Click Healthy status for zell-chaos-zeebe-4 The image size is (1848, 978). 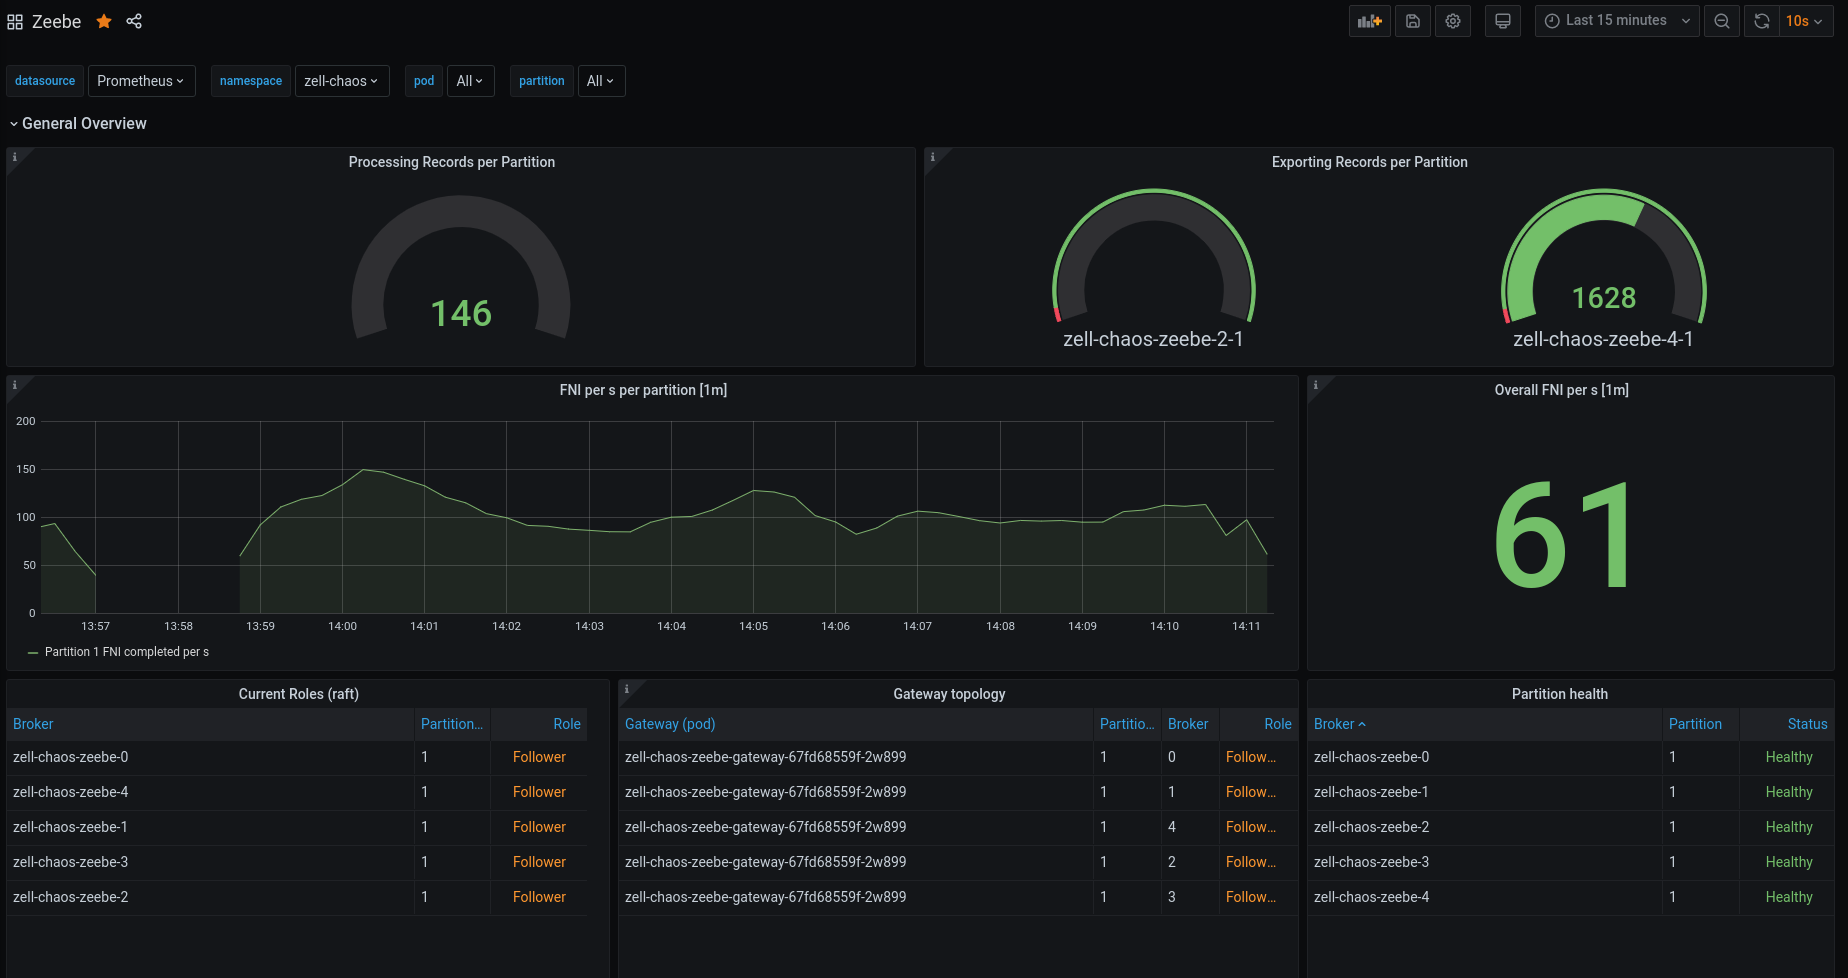(x=1789, y=897)
